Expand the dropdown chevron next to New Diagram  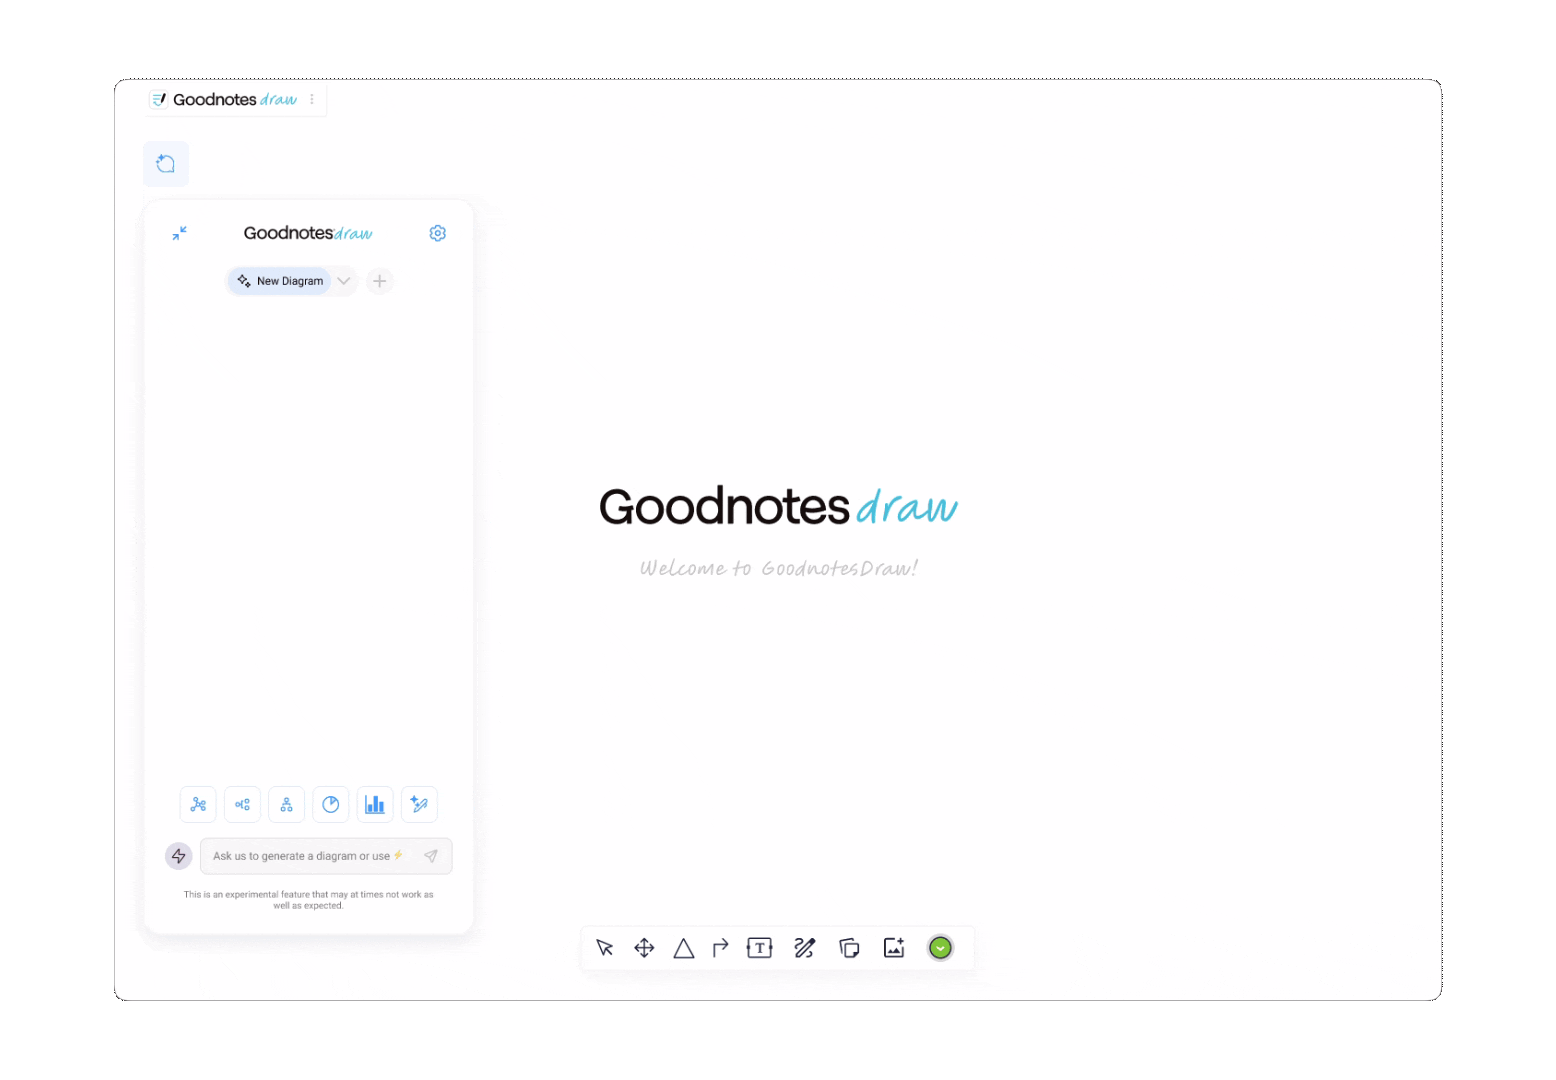tap(344, 281)
